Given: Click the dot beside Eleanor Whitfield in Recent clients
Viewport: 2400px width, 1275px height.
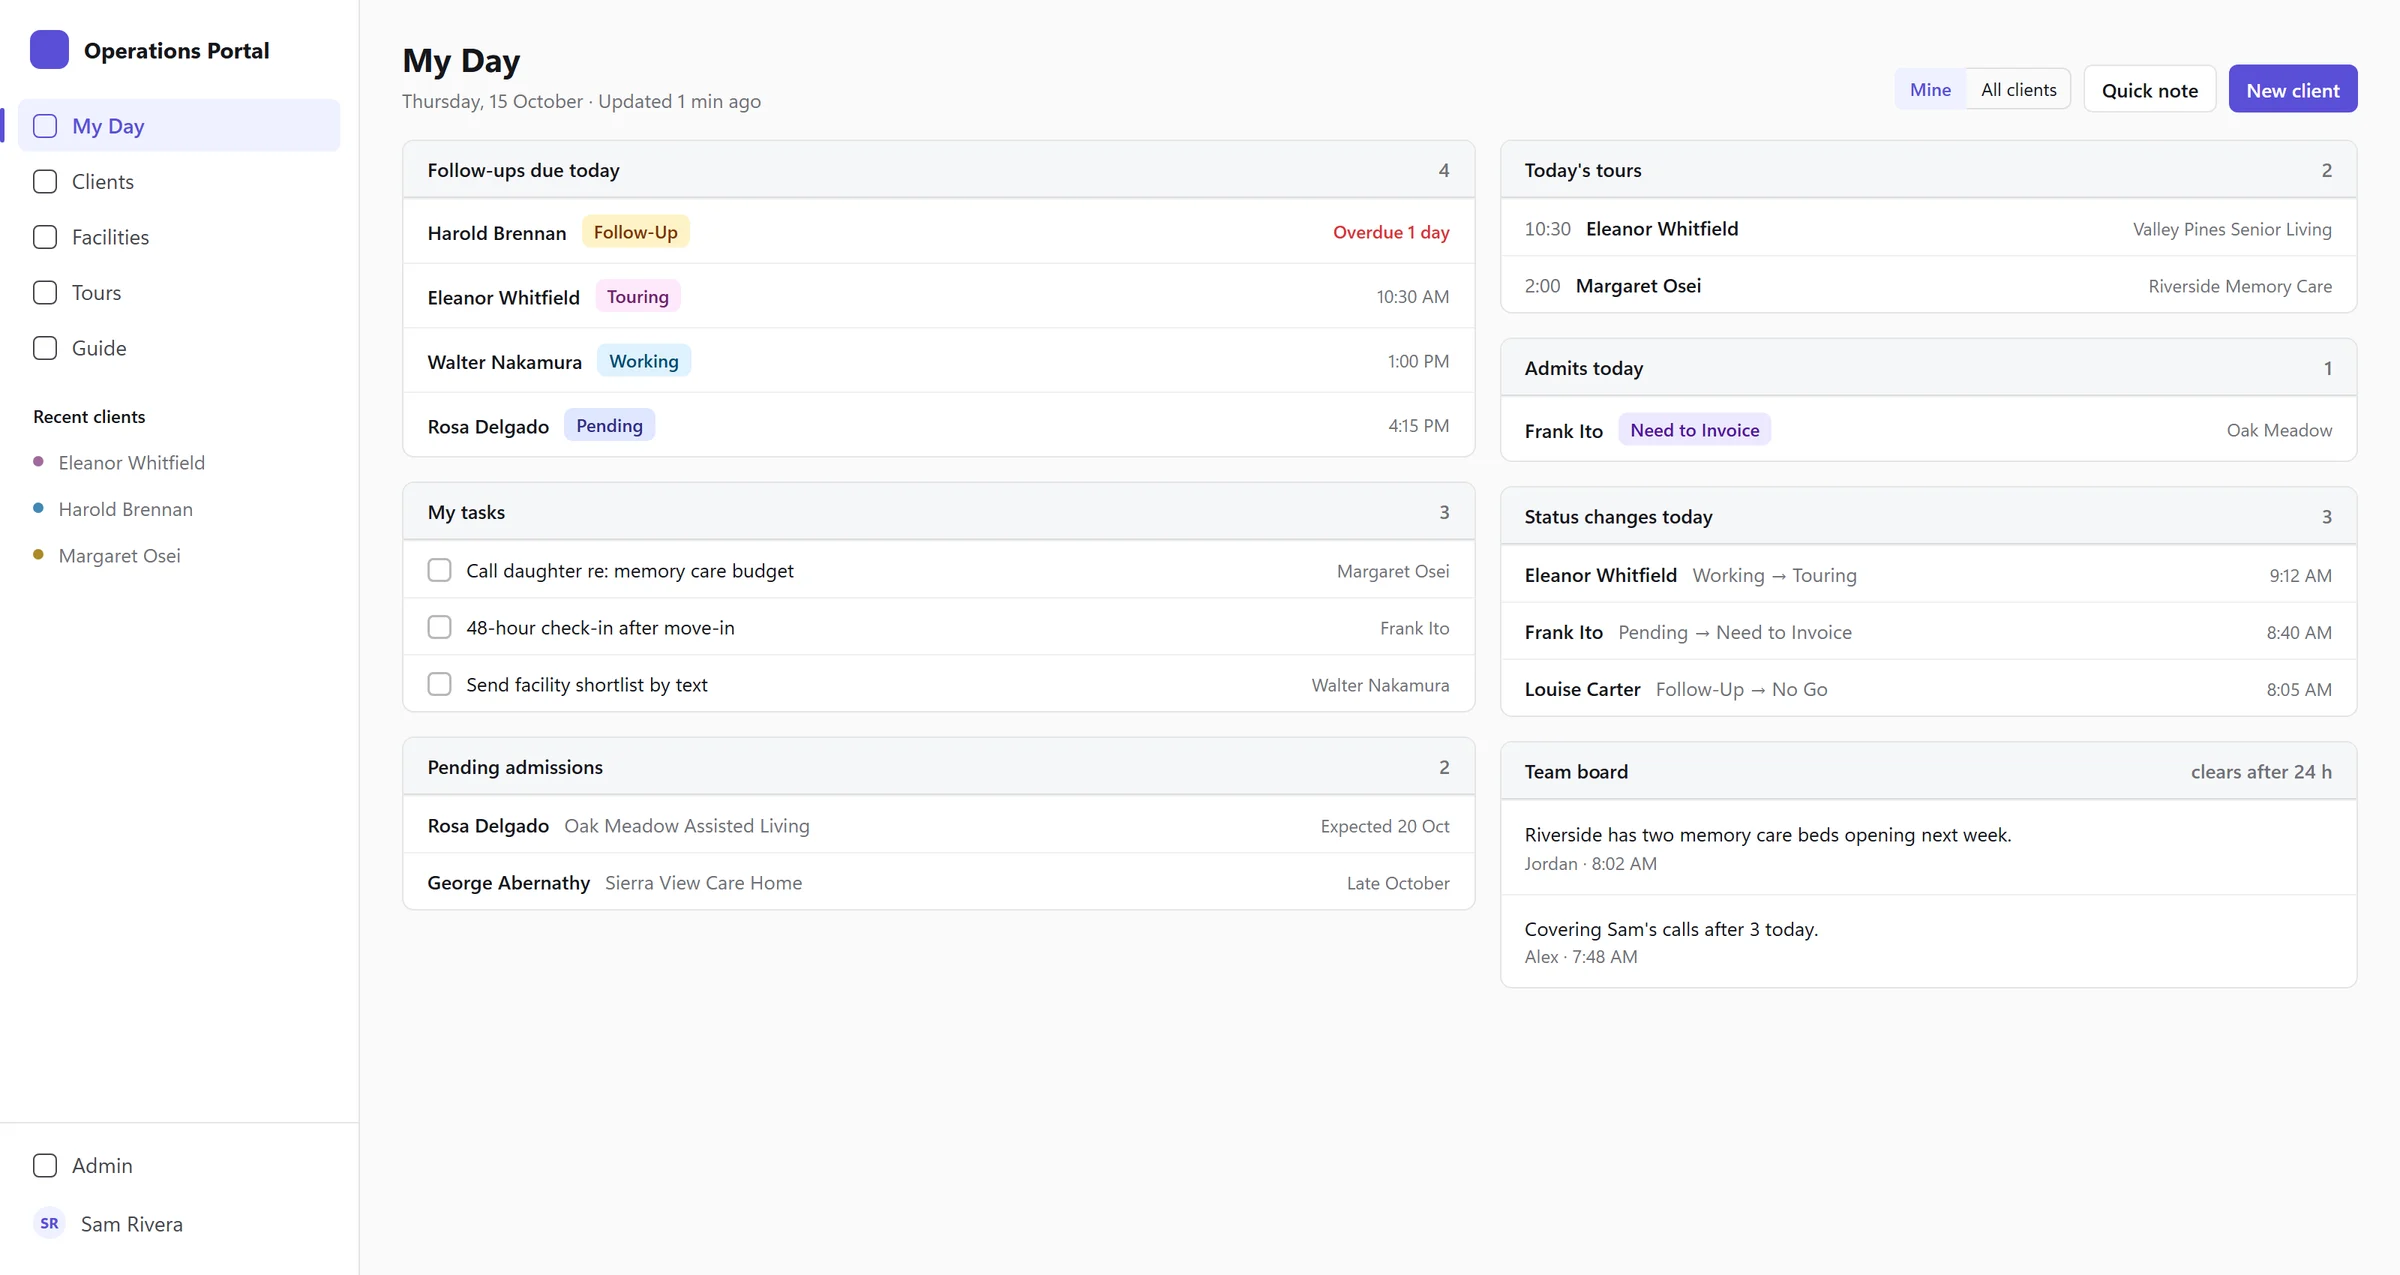Looking at the screenshot, I should coord(38,462).
